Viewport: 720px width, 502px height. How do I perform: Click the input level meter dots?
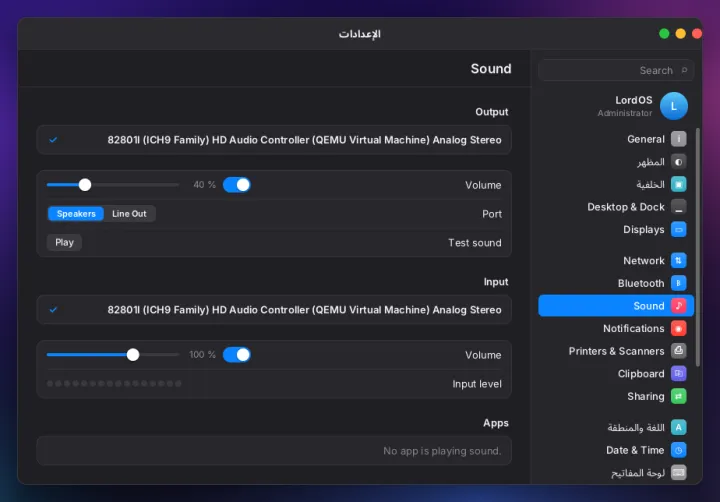[114, 384]
